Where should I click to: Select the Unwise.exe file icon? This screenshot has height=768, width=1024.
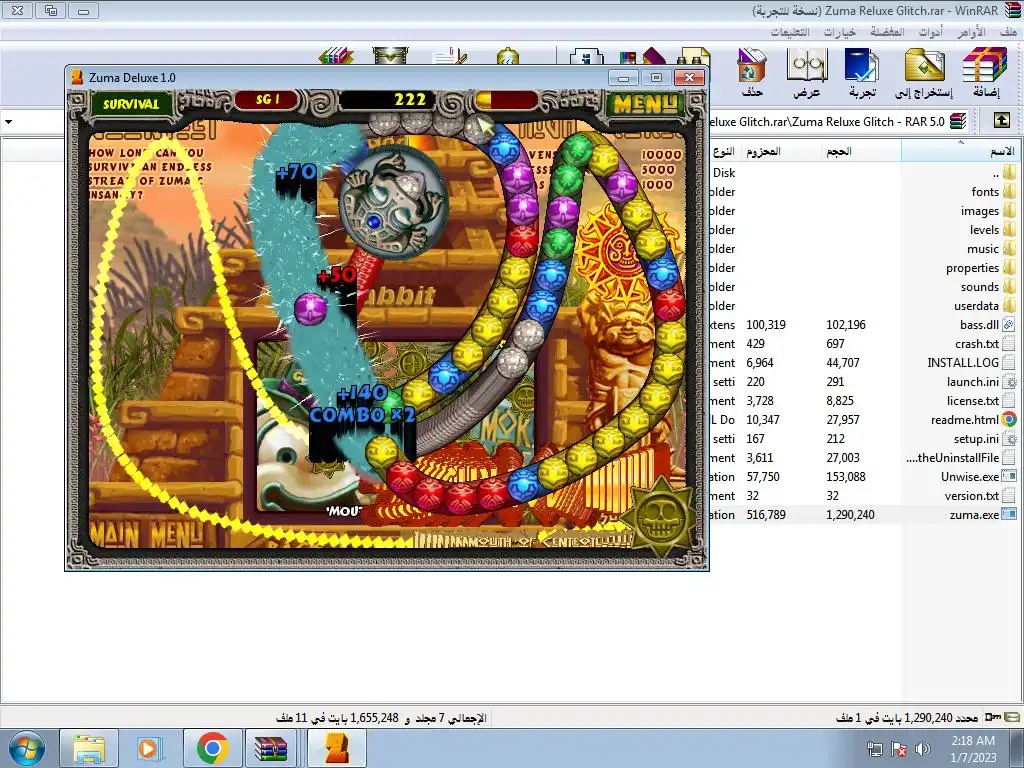coord(1010,477)
